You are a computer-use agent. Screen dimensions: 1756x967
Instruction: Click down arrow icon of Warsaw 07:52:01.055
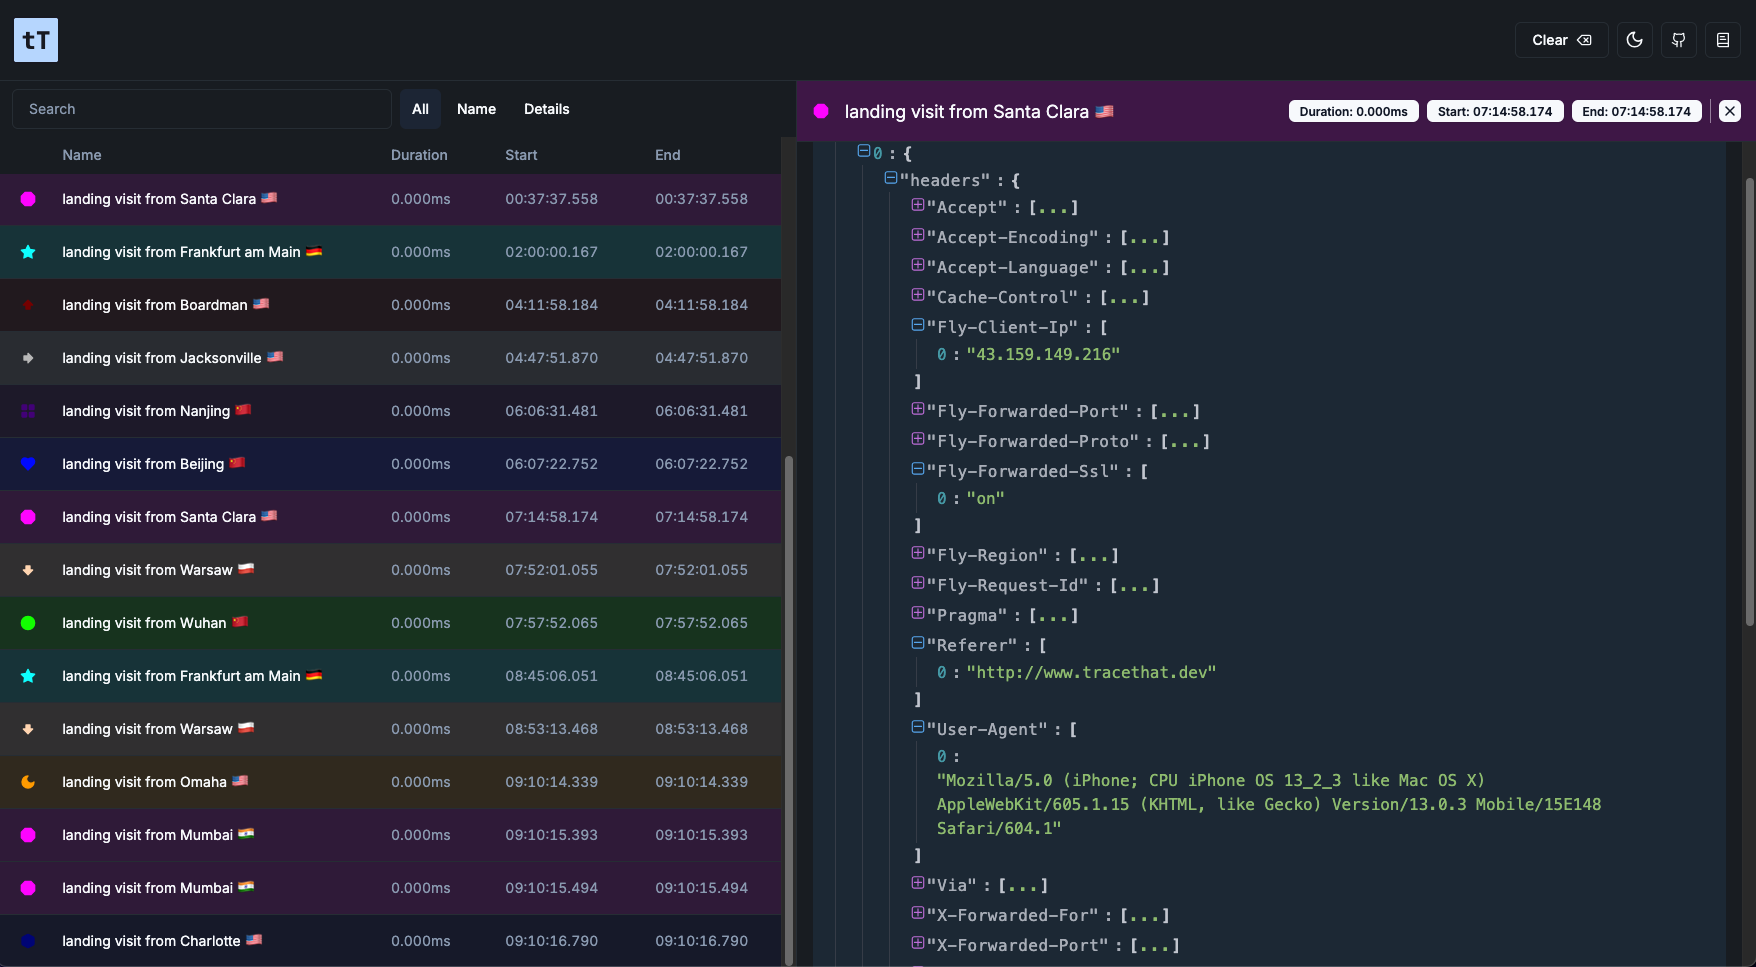(28, 570)
